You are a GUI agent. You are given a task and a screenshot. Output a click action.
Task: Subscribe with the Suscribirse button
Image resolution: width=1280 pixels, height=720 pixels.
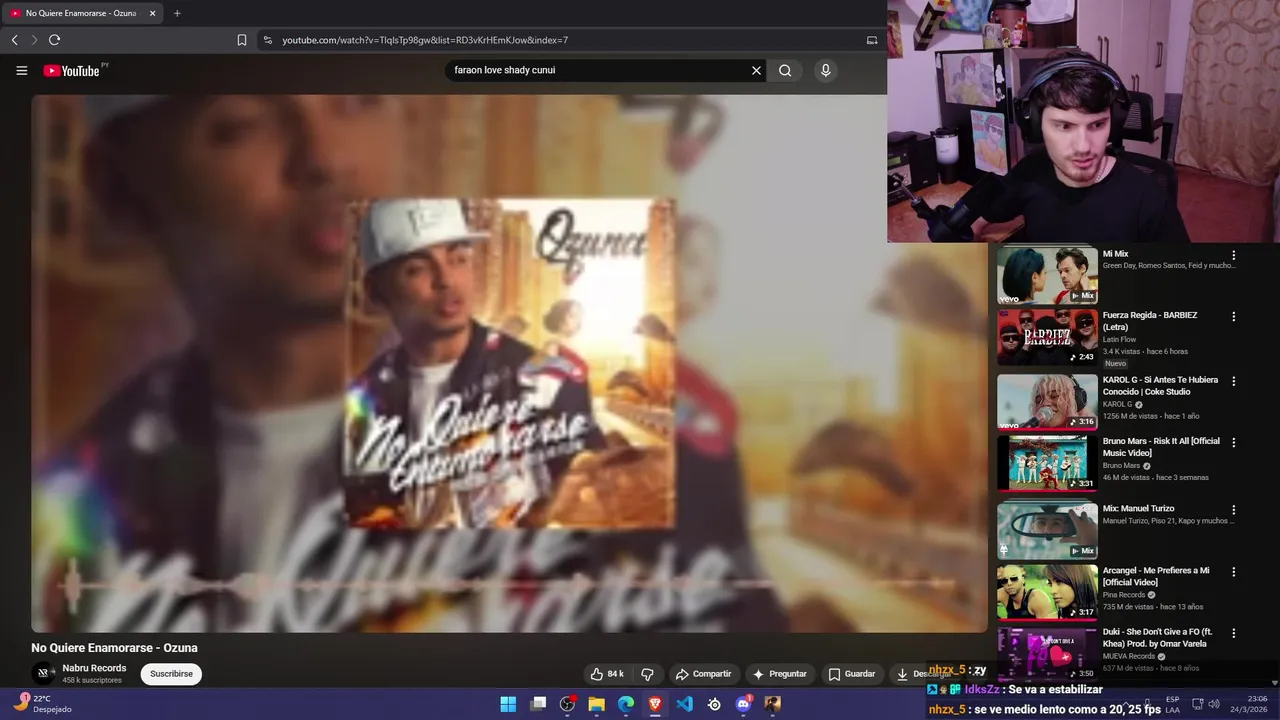(171, 674)
